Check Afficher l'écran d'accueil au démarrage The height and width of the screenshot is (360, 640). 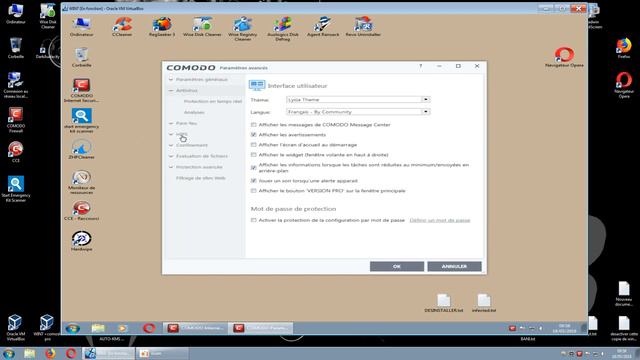click(253, 145)
